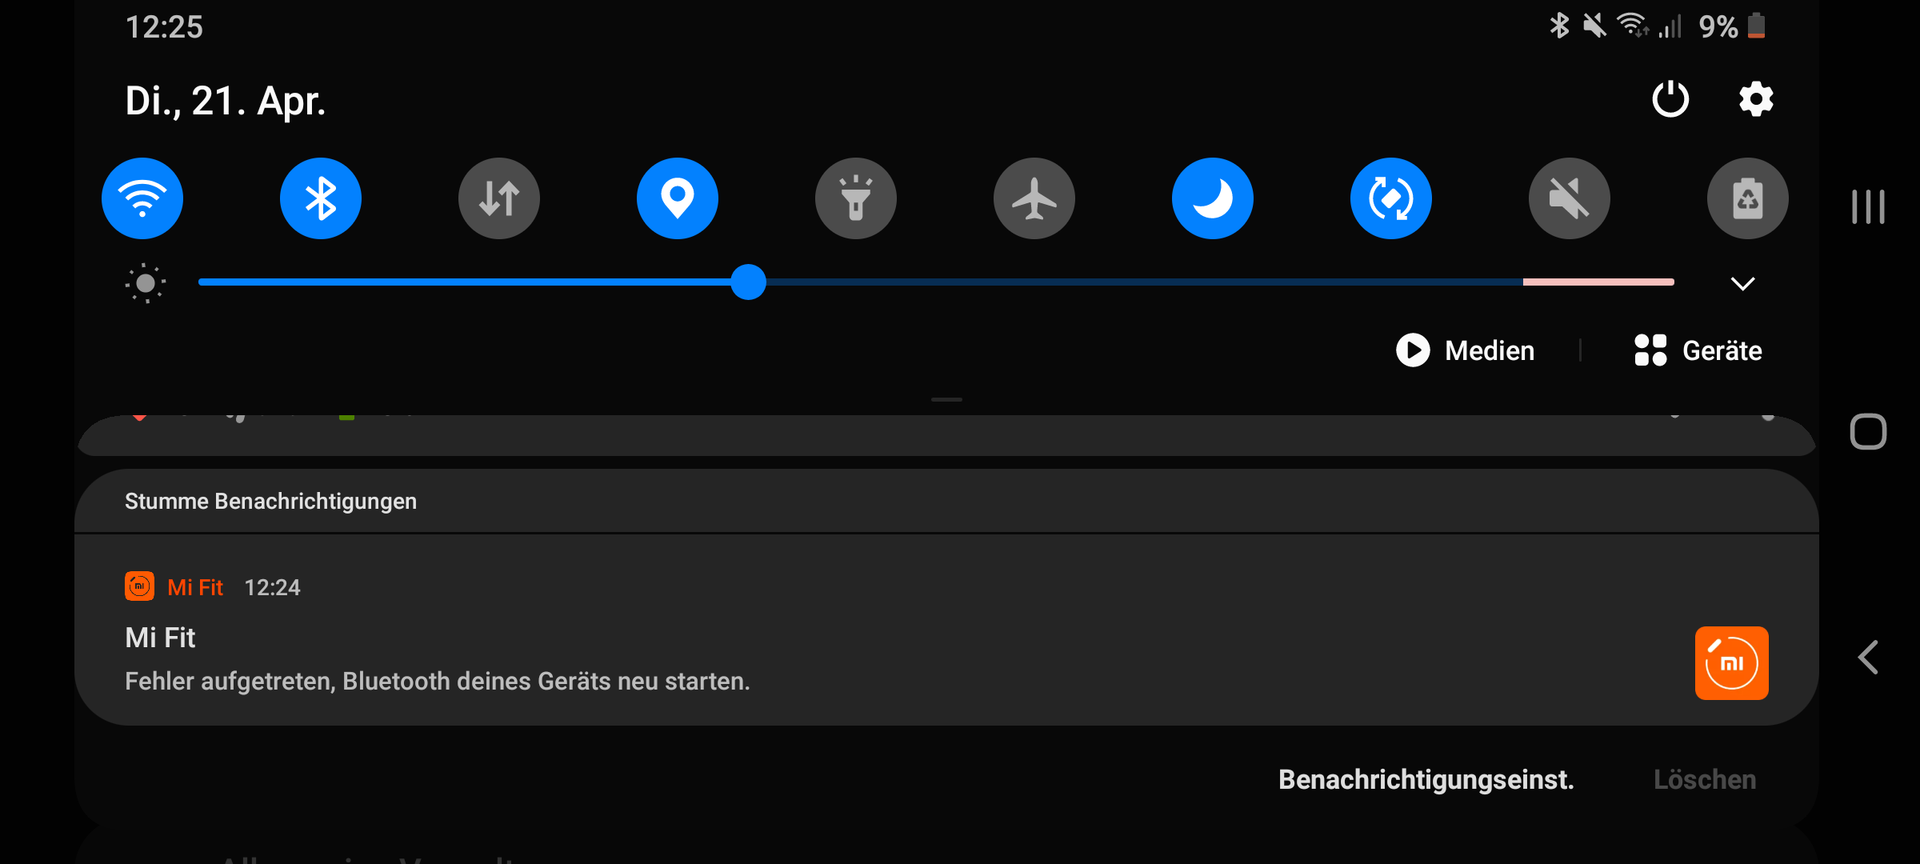1920x864 pixels.
Task: Tap the brightness sun icon
Action: point(145,283)
